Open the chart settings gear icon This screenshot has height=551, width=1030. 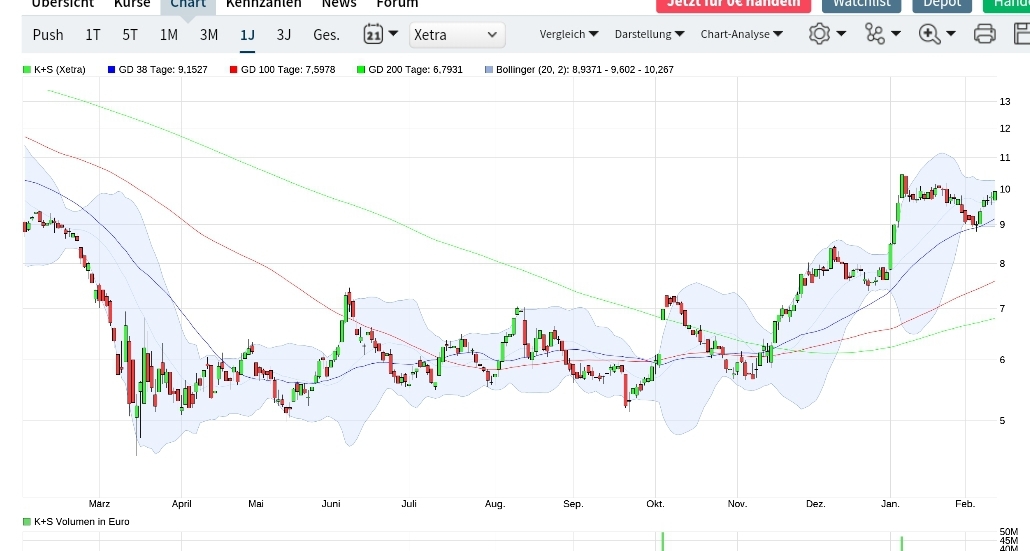tap(819, 33)
